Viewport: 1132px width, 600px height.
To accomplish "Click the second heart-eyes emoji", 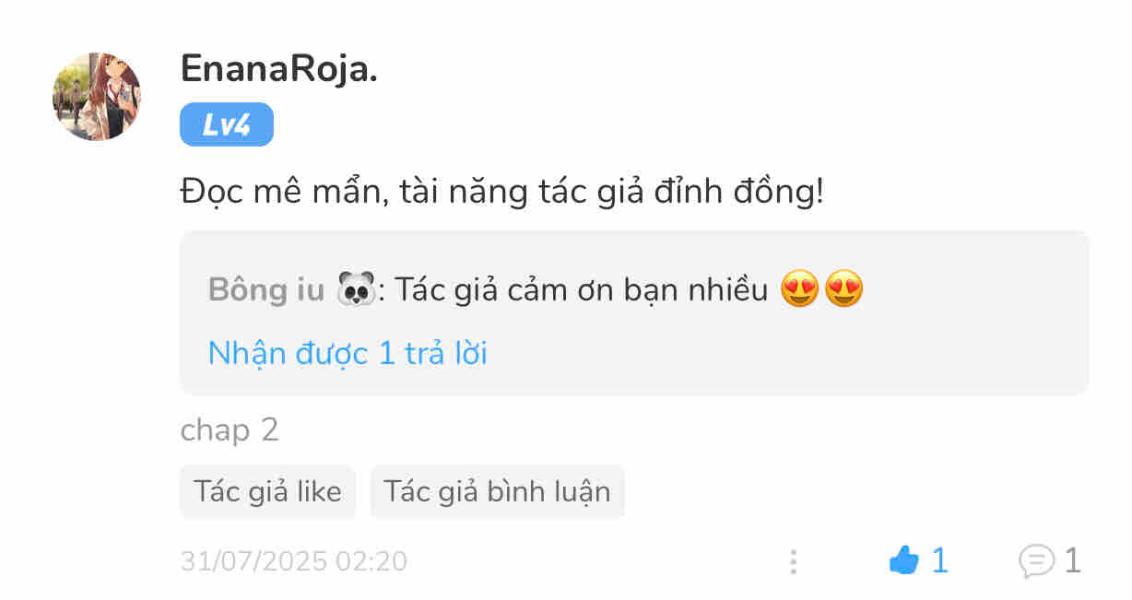I will [x=844, y=290].
